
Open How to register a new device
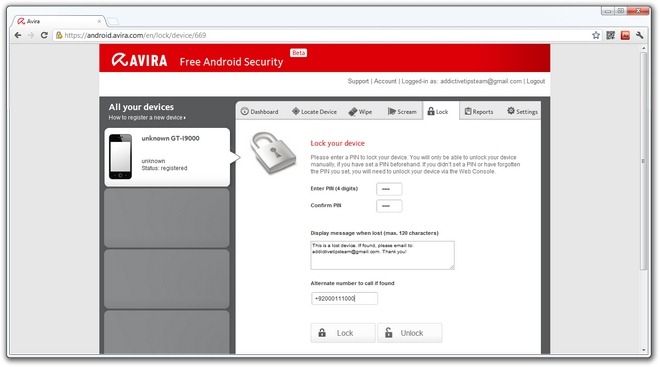pyautogui.click(x=147, y=117)
